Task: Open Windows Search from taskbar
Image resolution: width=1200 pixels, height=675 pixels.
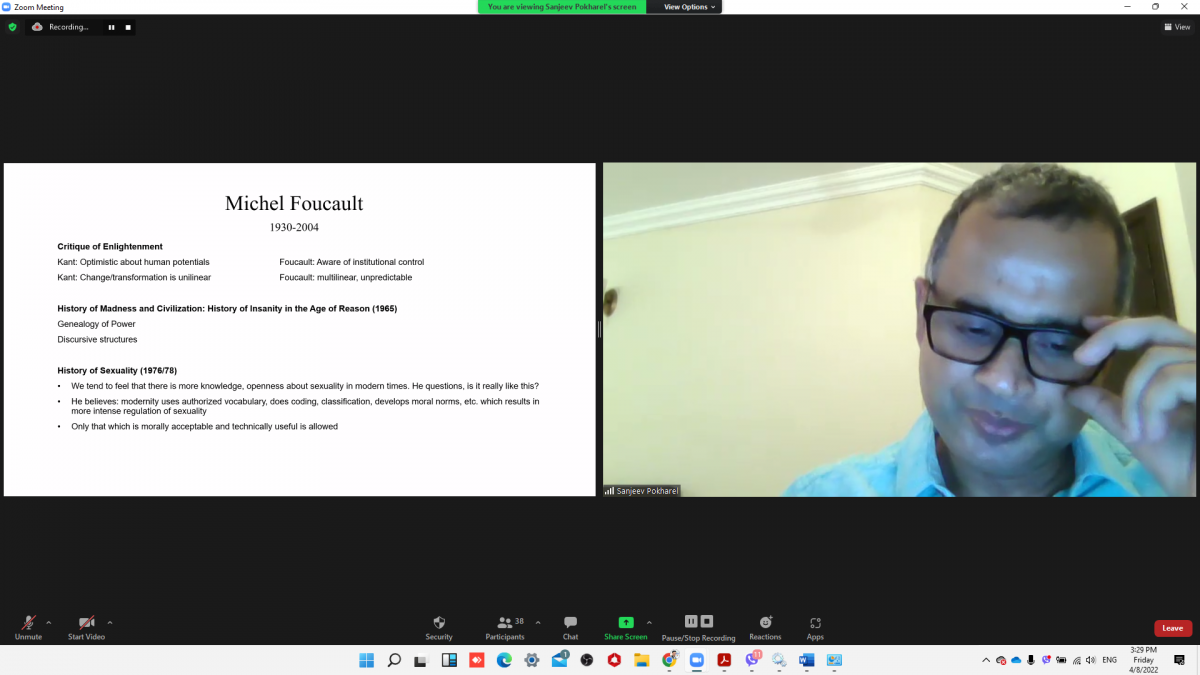Action: 394,660
